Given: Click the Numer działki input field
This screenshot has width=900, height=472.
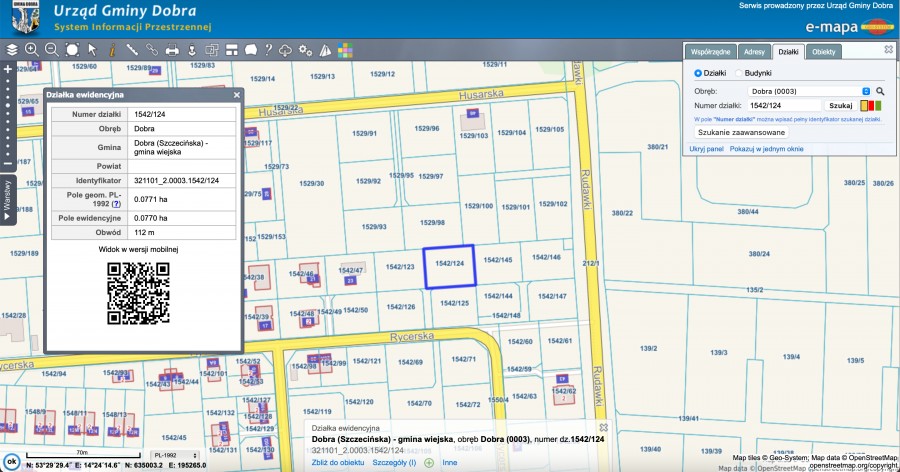Looking at the screenshot, I should [x=784, y=105].
